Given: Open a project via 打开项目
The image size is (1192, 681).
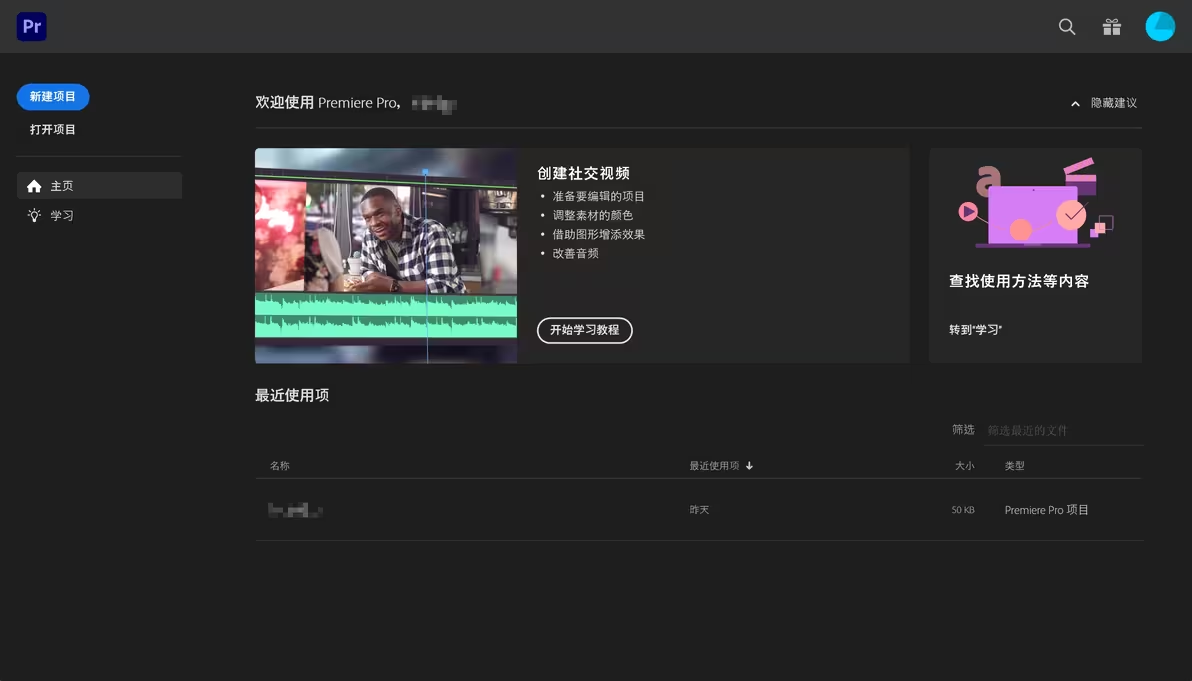Looking at the screenshot, I should click(x=53, y=128).
